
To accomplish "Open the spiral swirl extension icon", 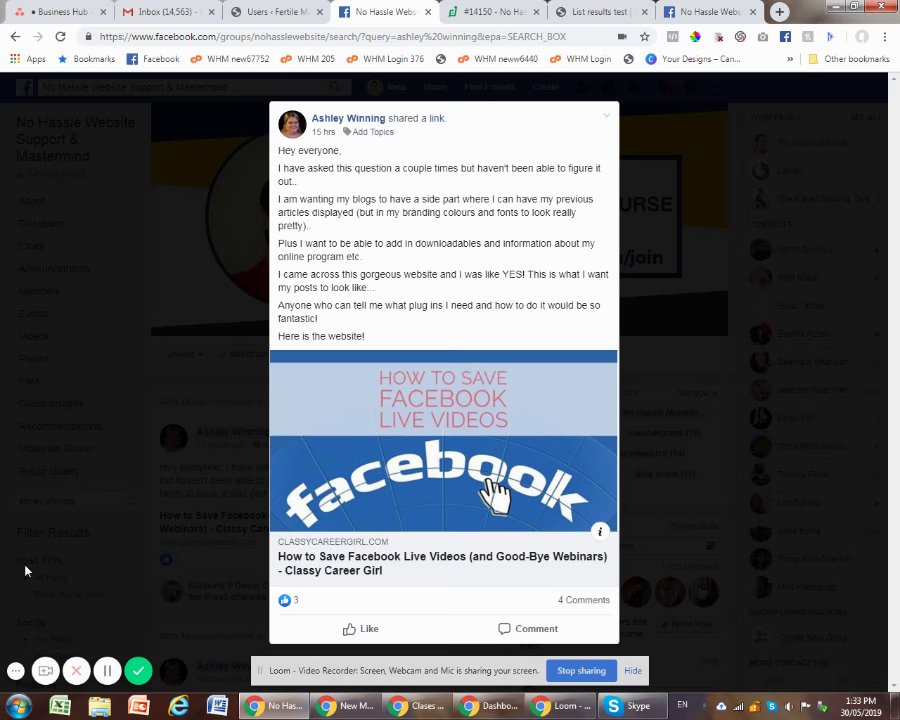I will point(740,37).
